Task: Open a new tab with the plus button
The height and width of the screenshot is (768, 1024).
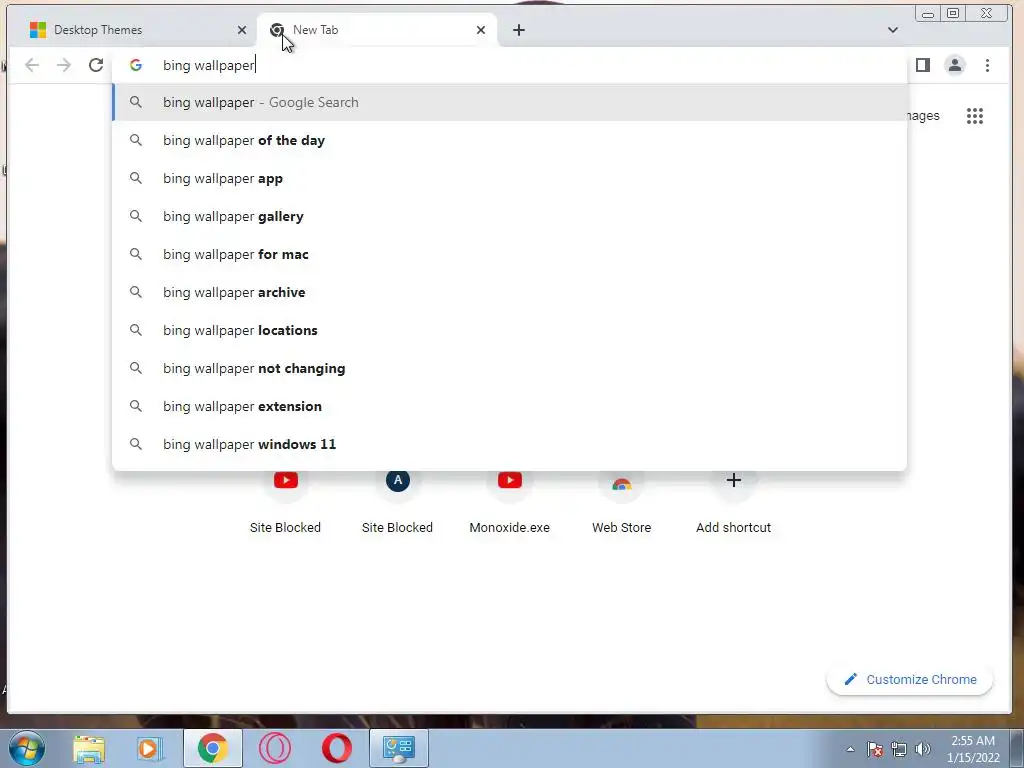Action: point(519,30)
